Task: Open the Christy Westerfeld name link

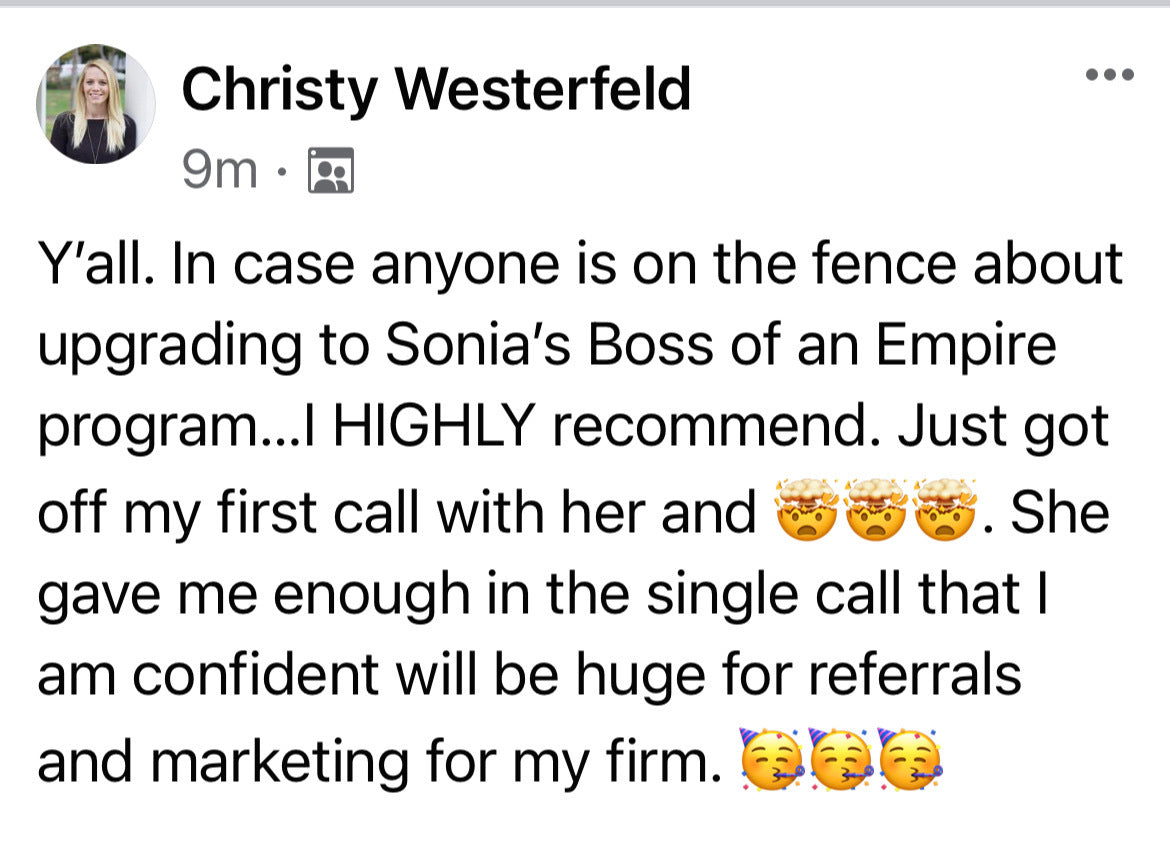Action: click(436, 89)
